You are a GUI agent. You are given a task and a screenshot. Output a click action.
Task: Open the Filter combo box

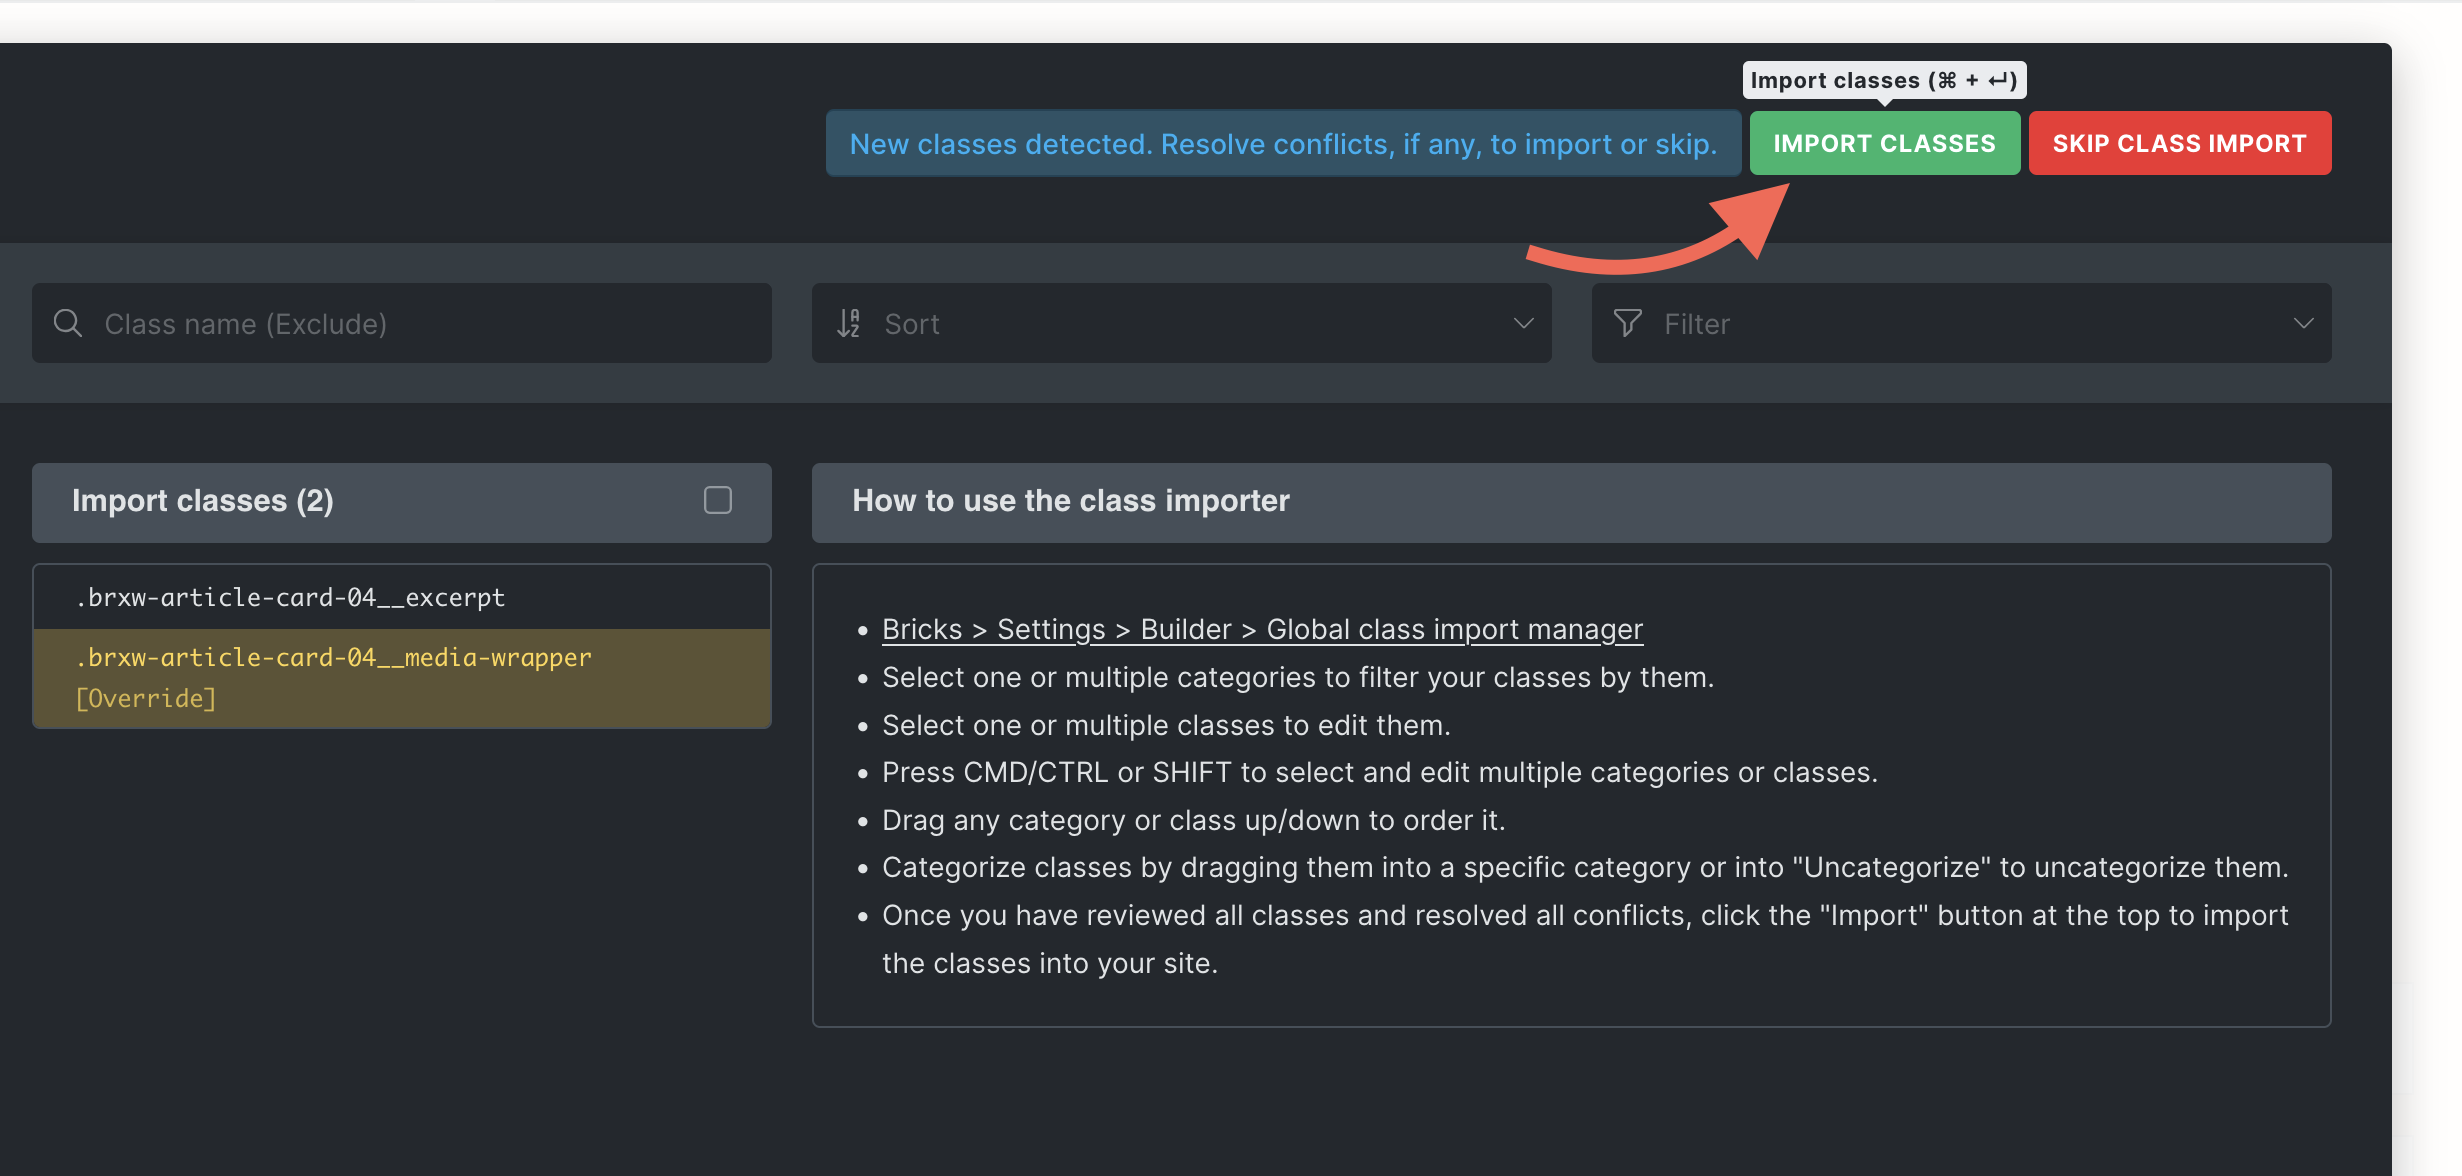1960,323
